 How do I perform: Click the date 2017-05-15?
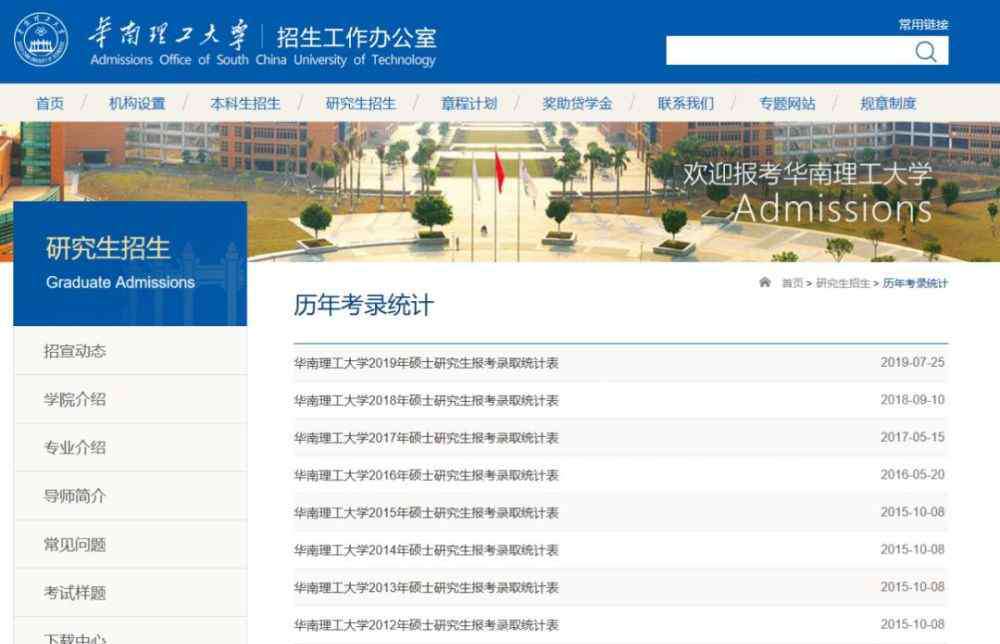coord(913,437)
